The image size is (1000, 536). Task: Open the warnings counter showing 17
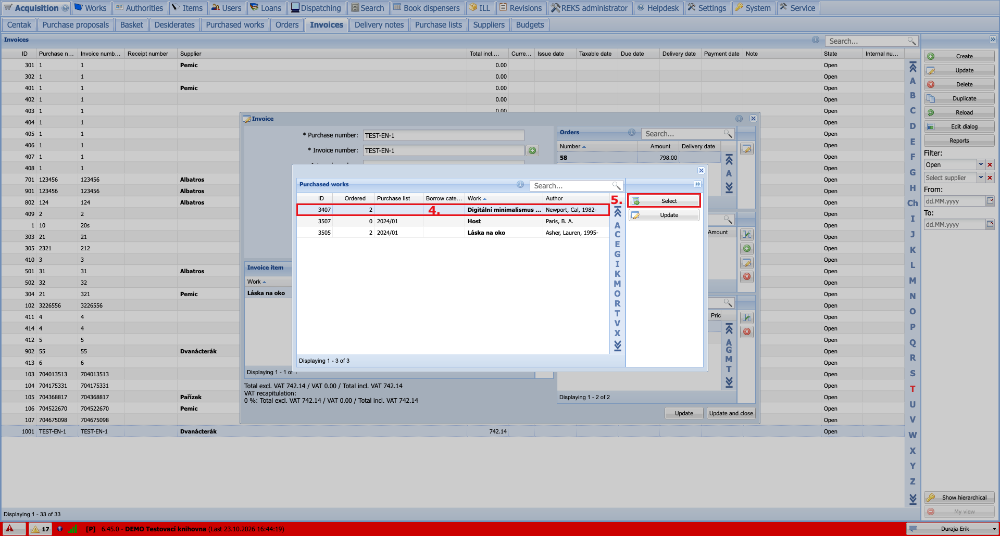[41, 529]
